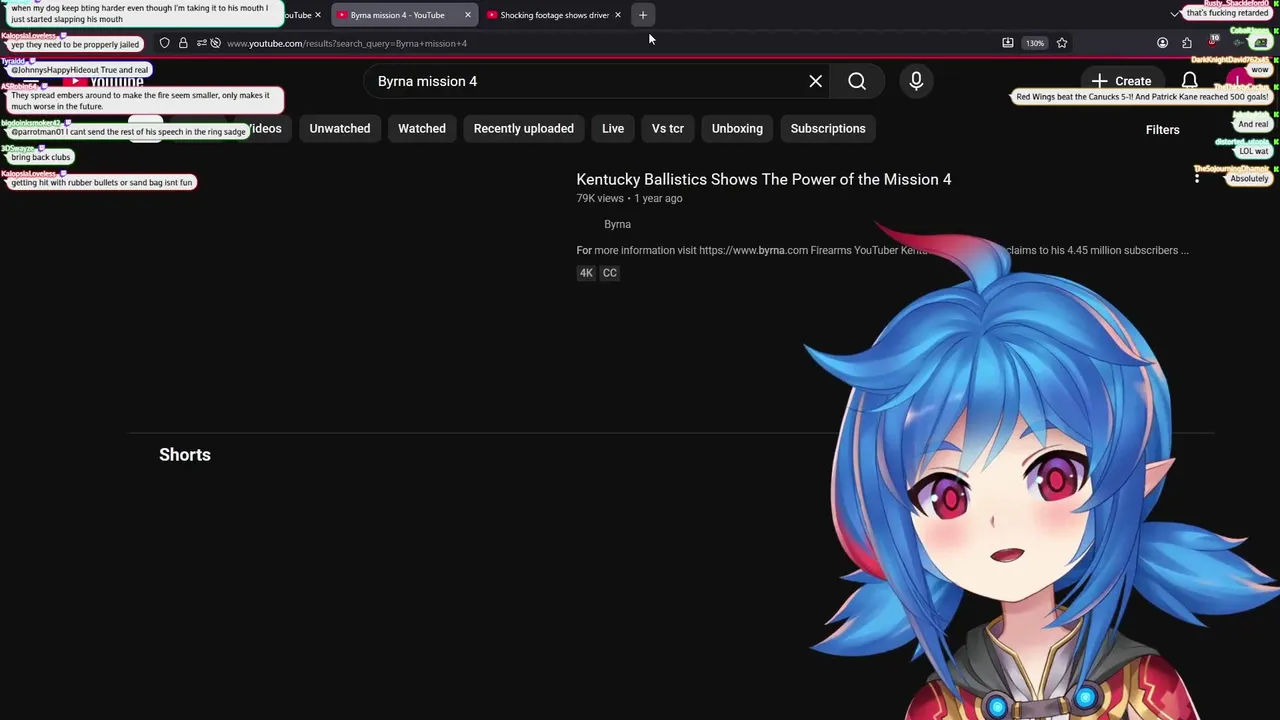Switch to Shocking footage shows driver tab

554,15
